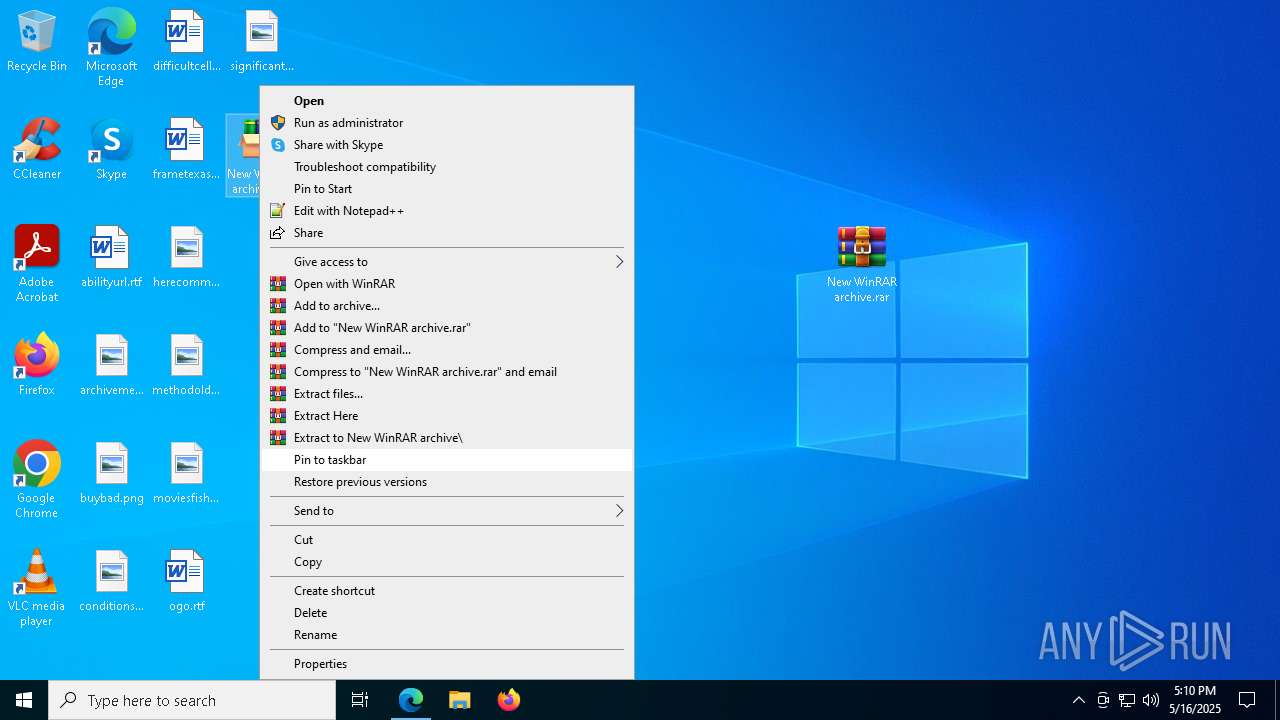
Task: Open the clock showing 5:10 PM
Action: click(1195, 700)
